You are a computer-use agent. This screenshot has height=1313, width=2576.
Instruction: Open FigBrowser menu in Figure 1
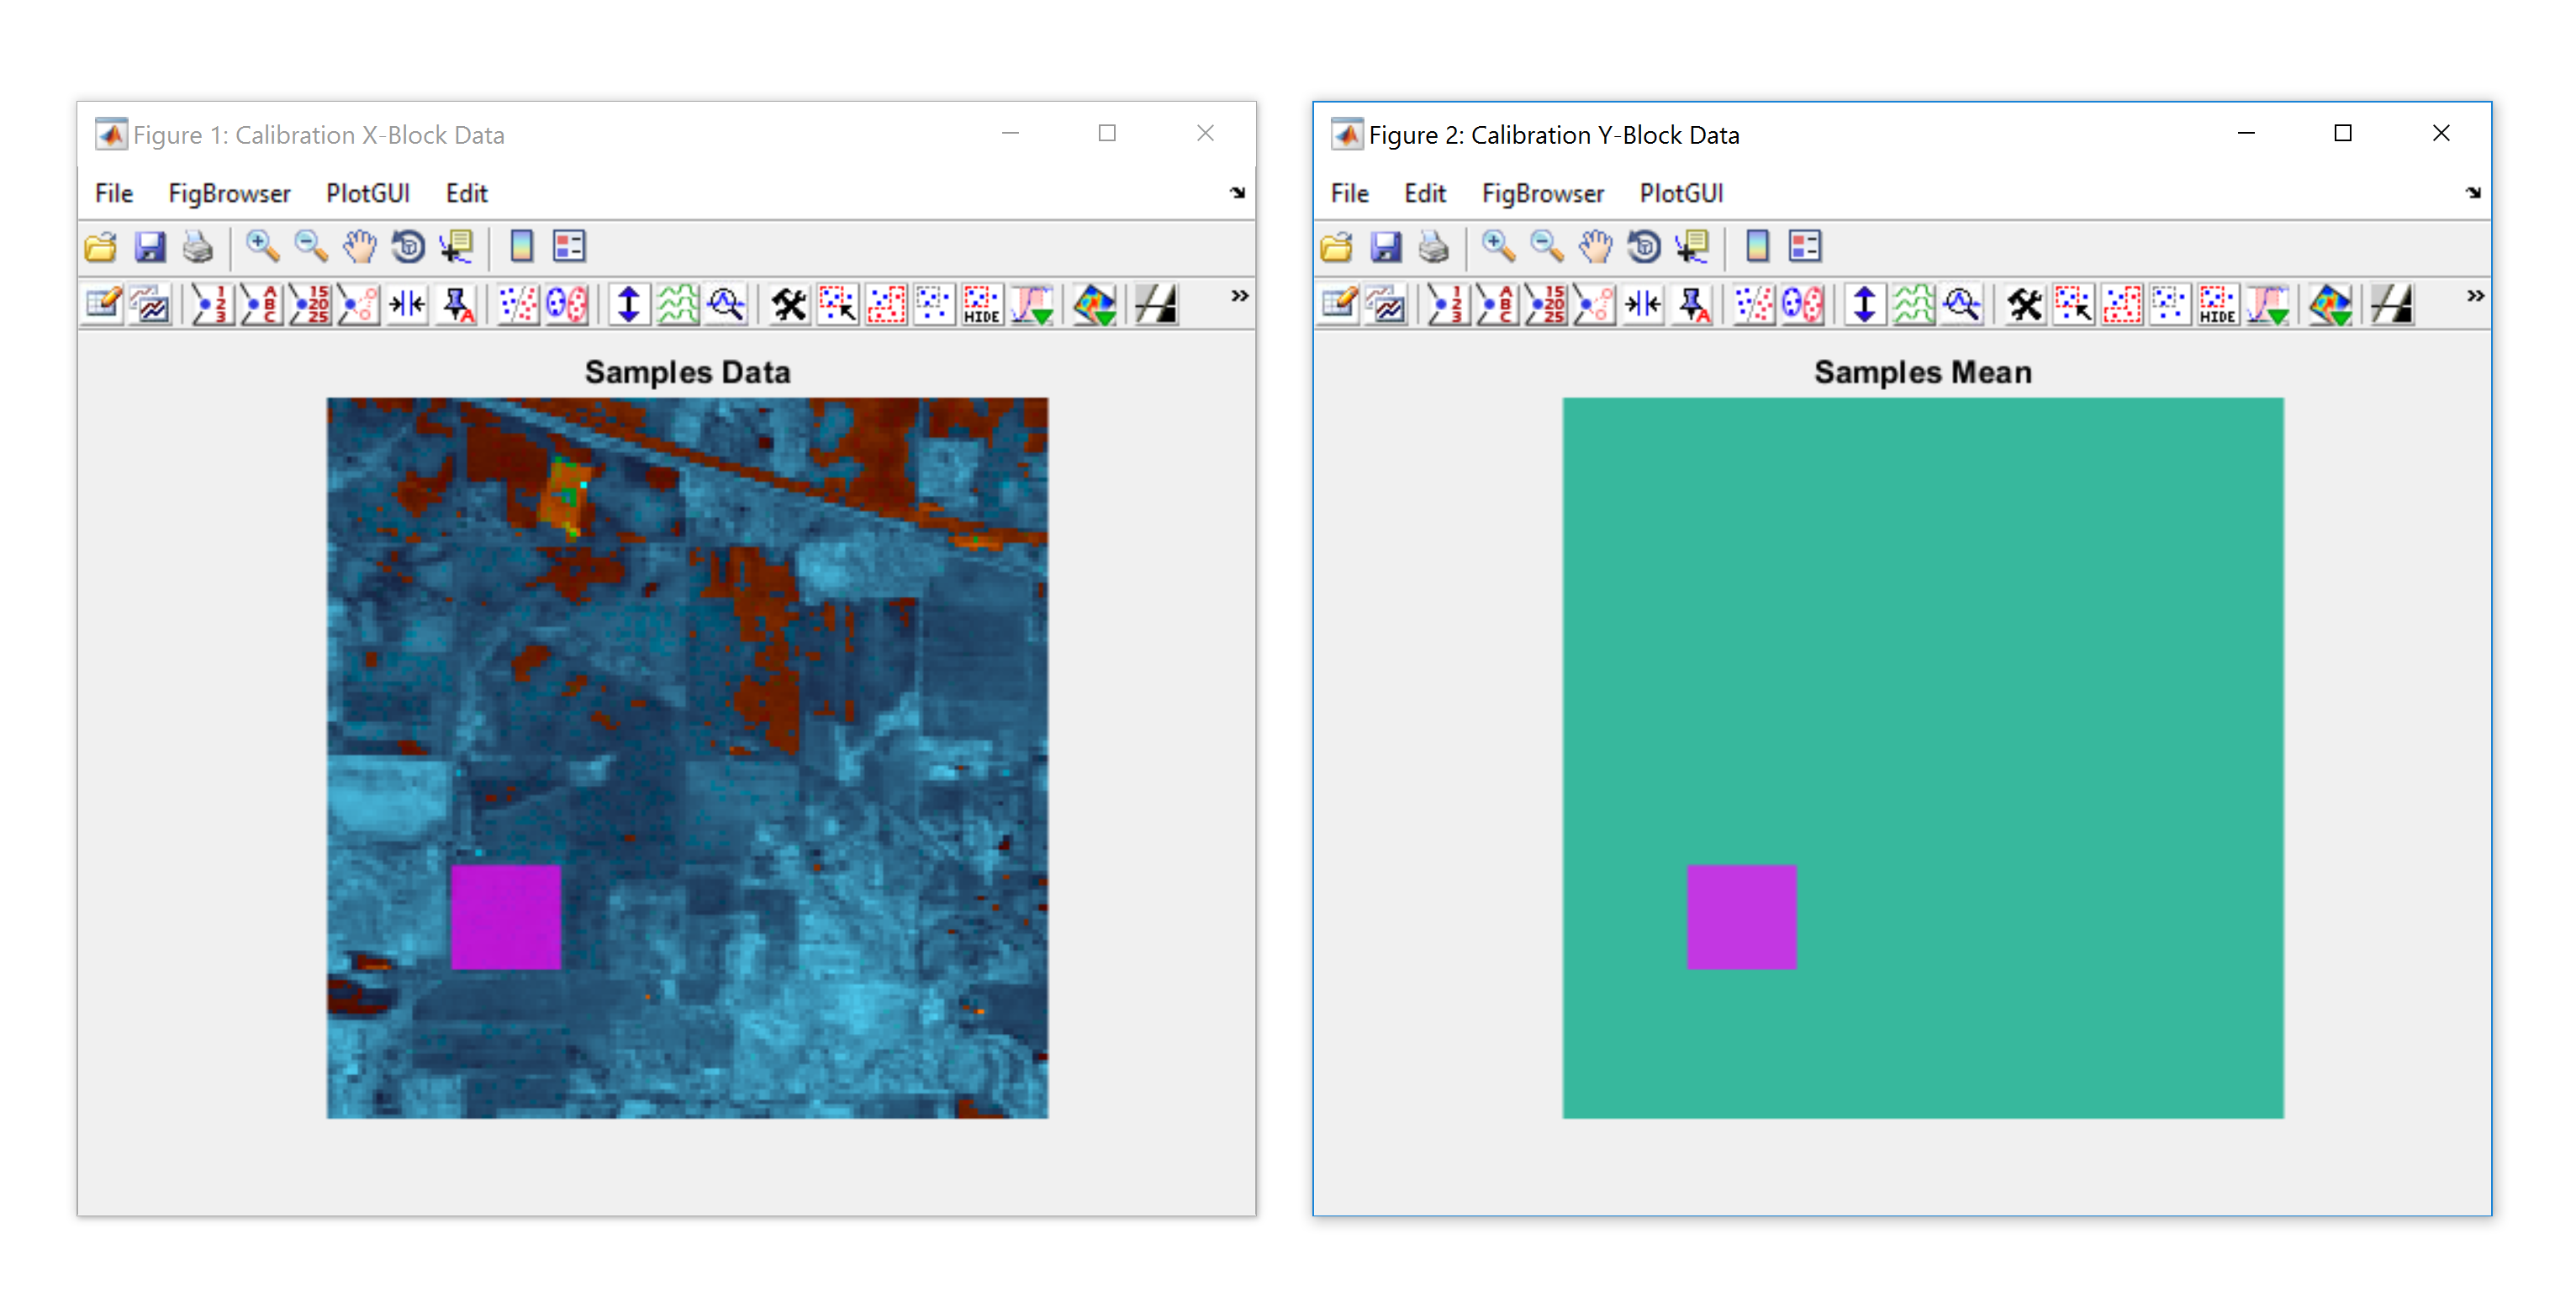[229, 193]
